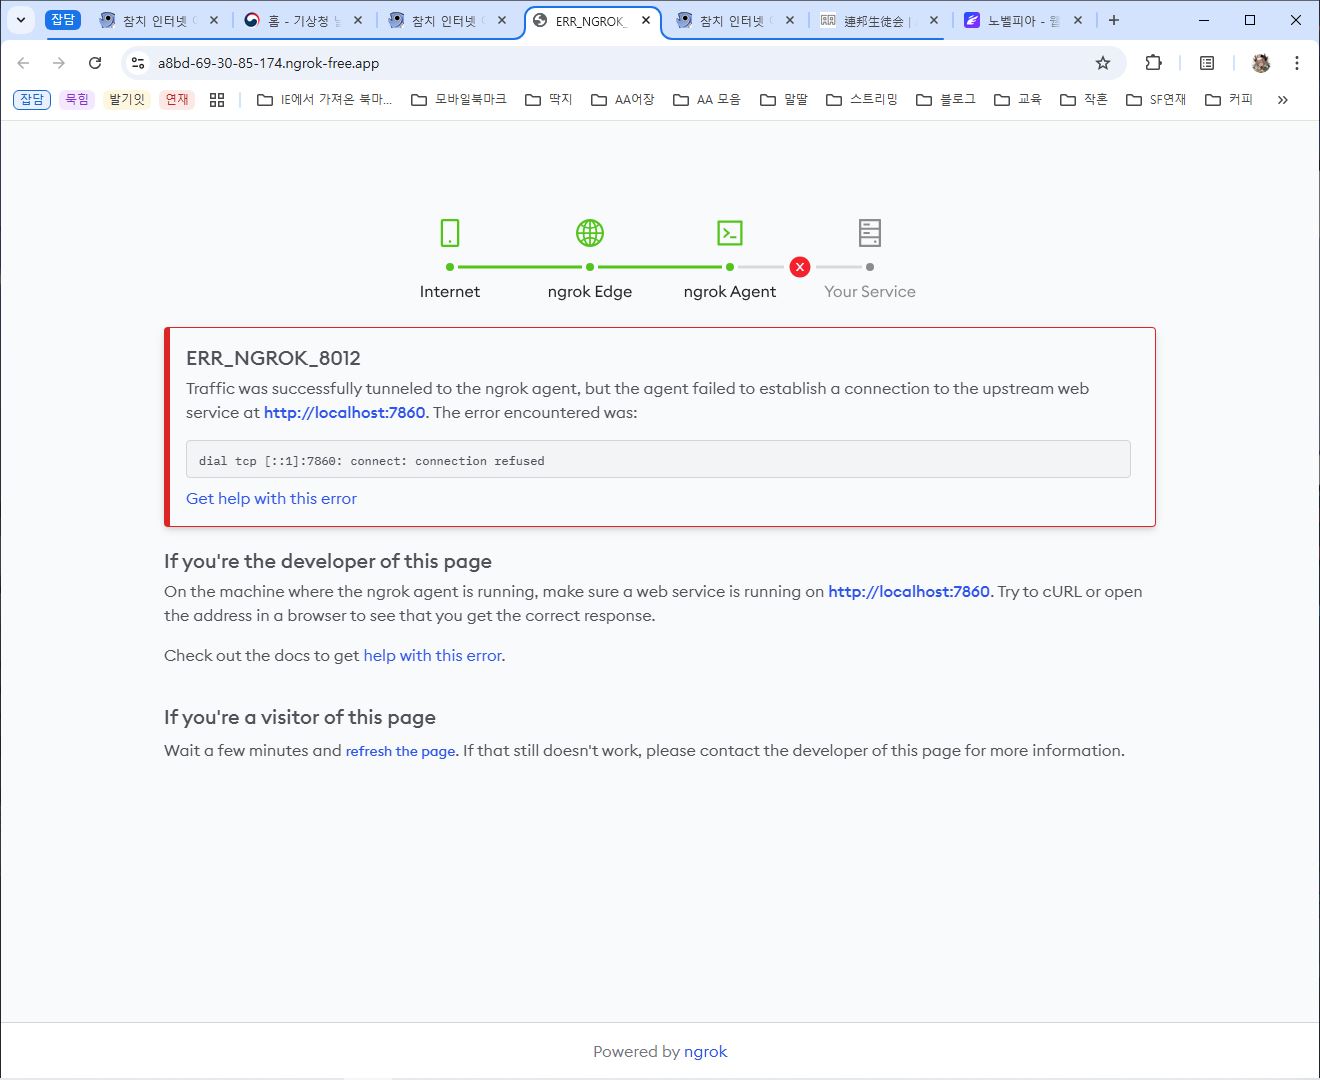Click the refresh the page link
The image size is (1320, 1080).
pos(400,751)
